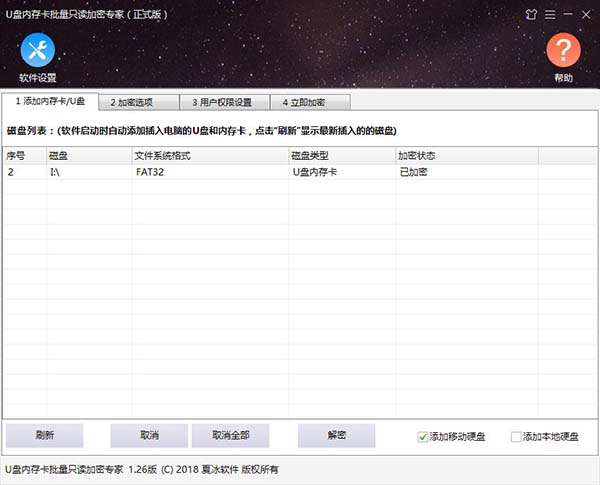
Task: Click the status bar version text 1.26版
Action: [142, 469]
